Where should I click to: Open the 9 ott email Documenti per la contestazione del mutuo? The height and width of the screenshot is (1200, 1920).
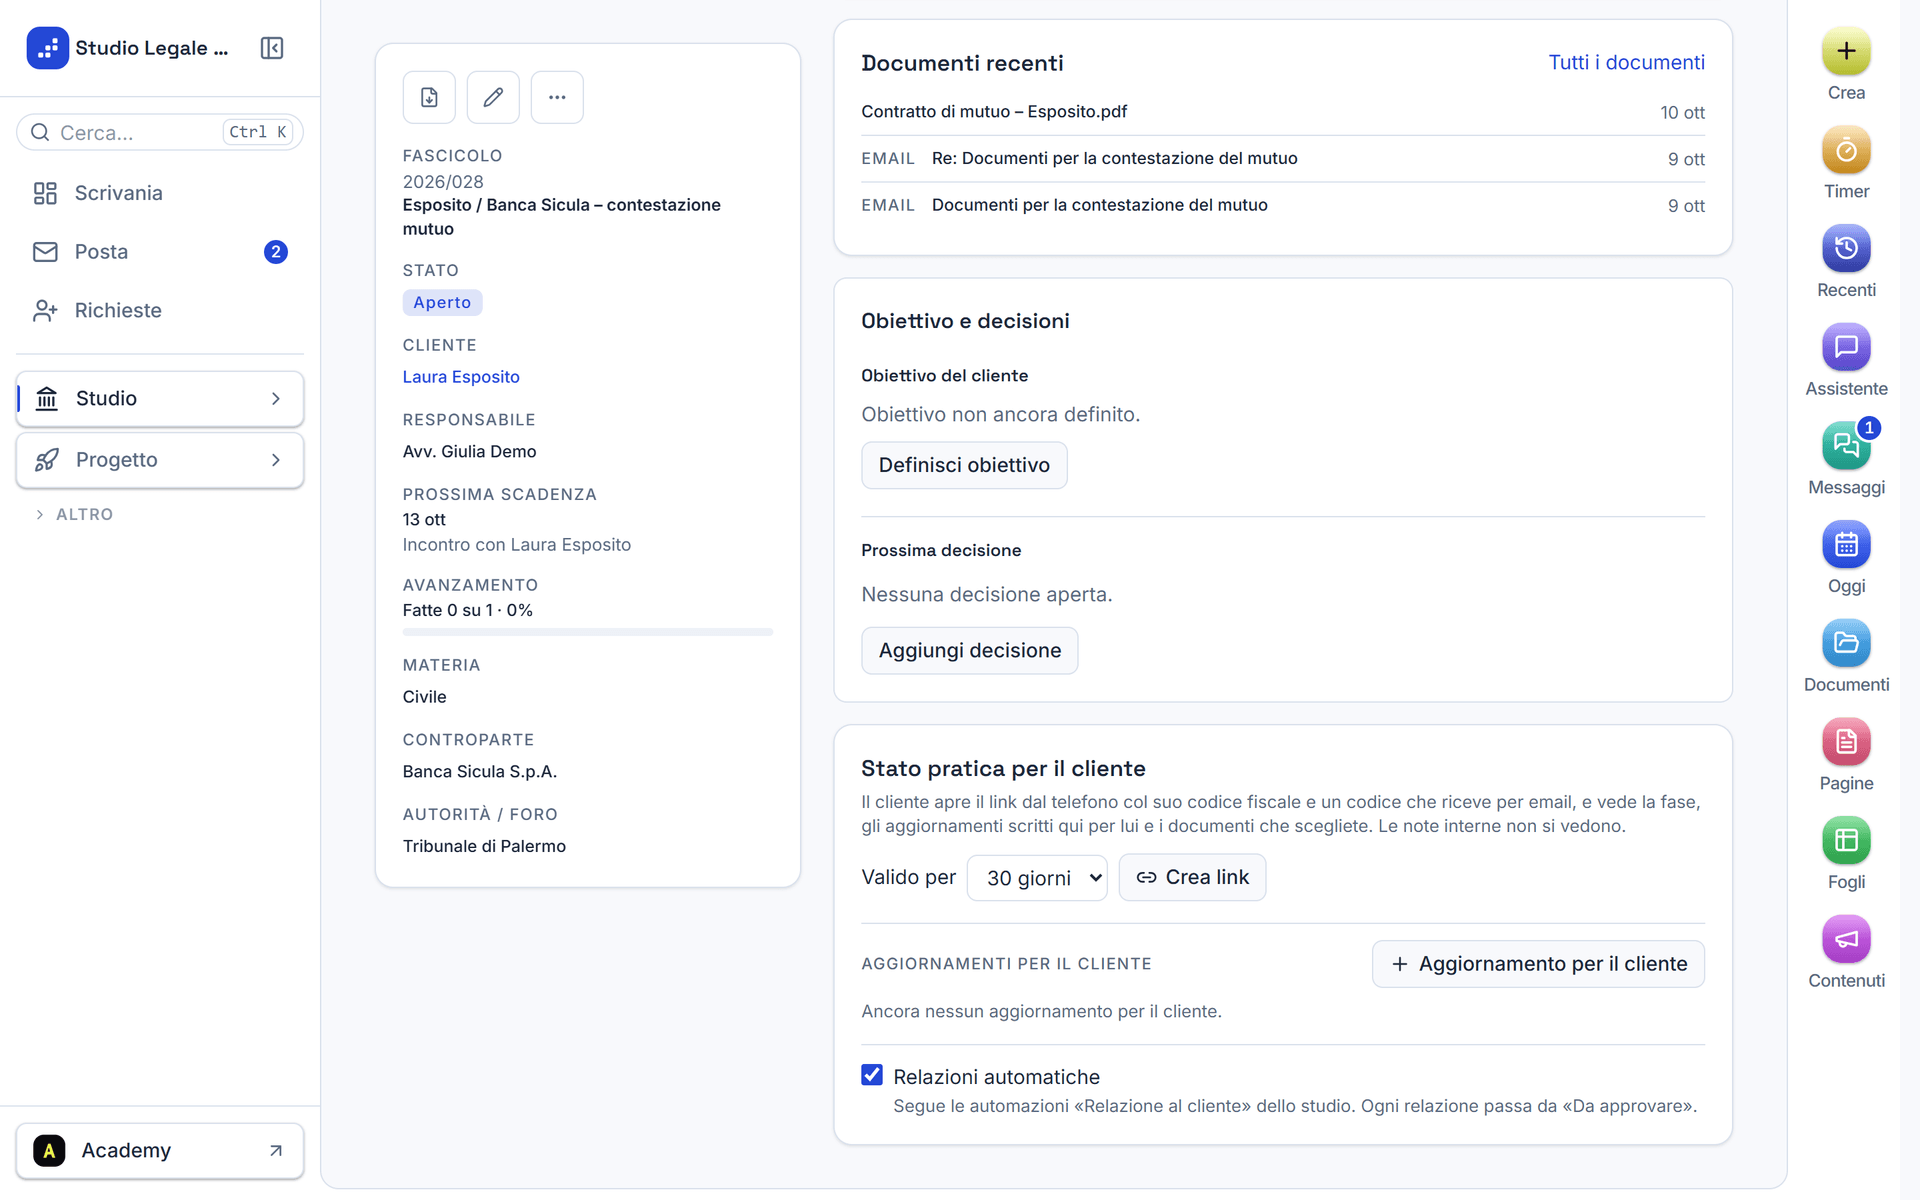click(1283, 205)
